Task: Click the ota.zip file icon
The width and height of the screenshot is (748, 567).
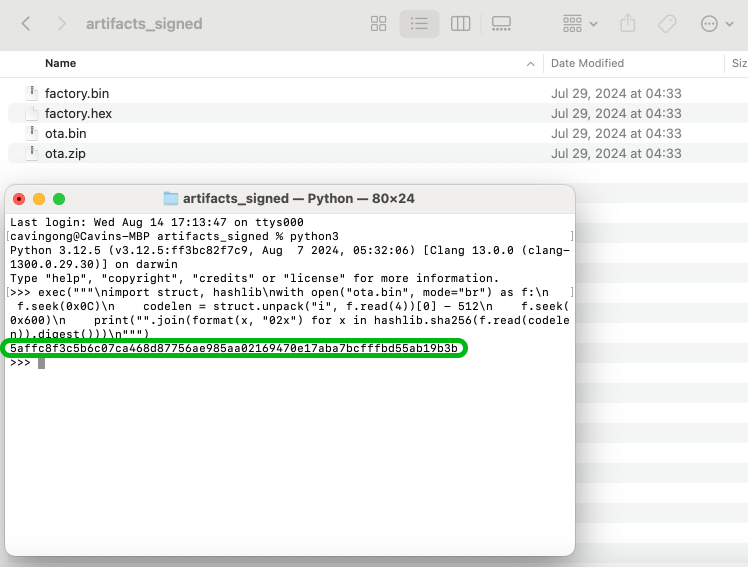Action: (32, 153)
